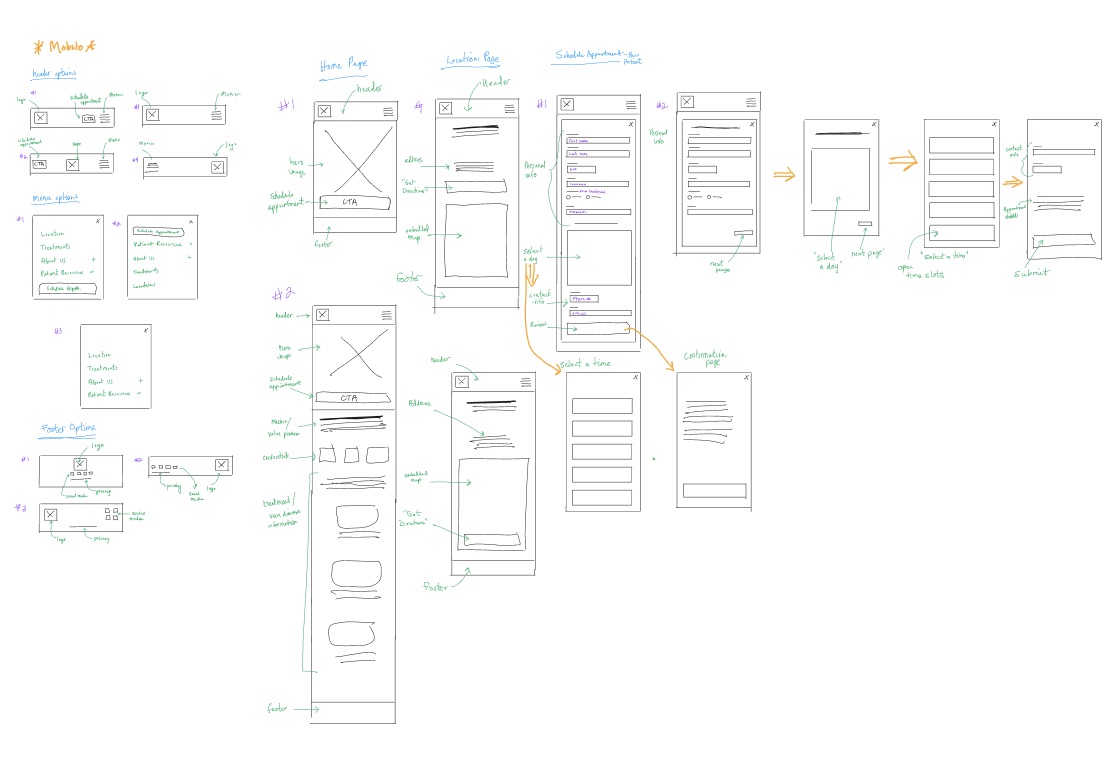Tap the CTA button on Home Page #1
1120x758 pixels.
click(x=355, y=202)
